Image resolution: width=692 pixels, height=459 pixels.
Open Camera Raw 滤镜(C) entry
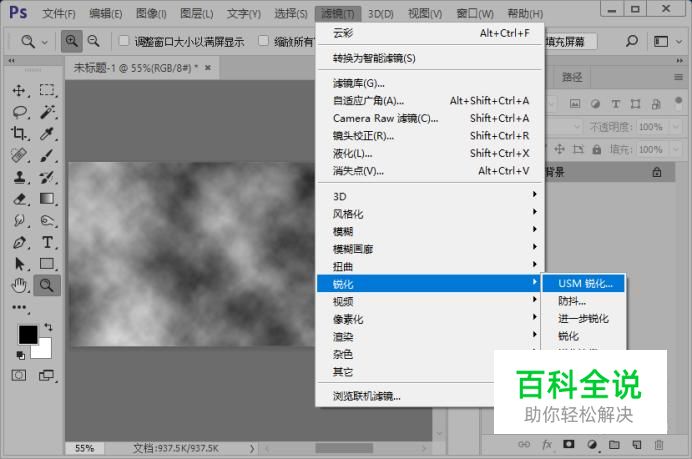[430, 118]
